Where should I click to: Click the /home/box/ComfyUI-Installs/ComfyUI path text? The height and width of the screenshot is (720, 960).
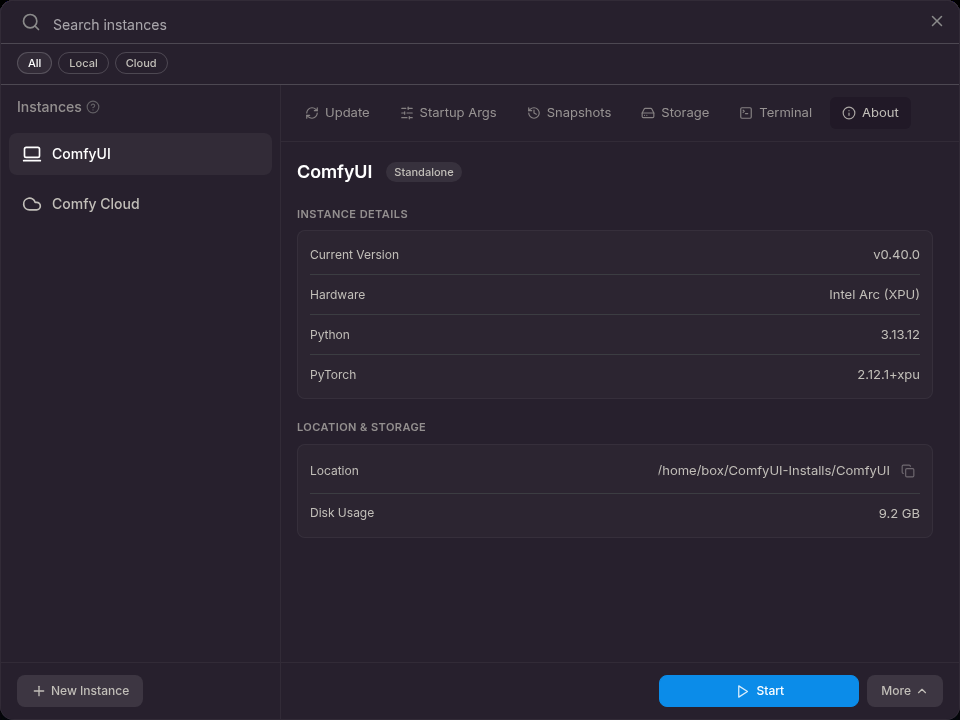point(773,471)
